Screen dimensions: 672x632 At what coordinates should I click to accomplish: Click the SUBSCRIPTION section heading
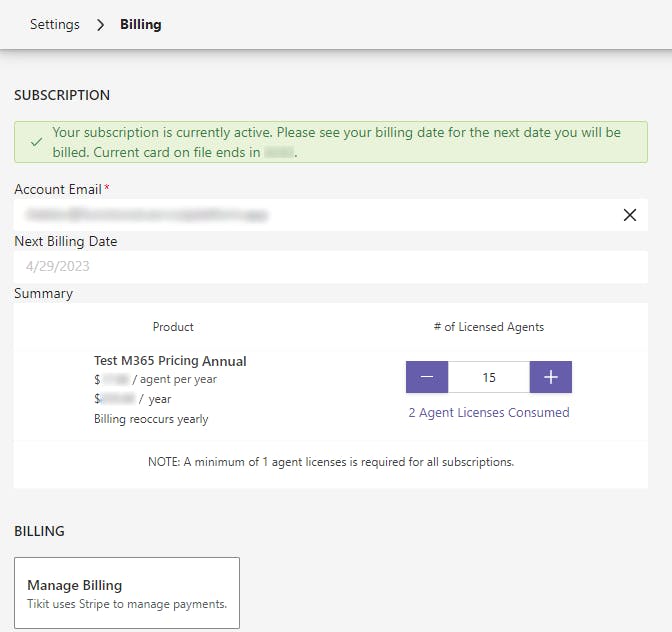click(x=62, y=95)
